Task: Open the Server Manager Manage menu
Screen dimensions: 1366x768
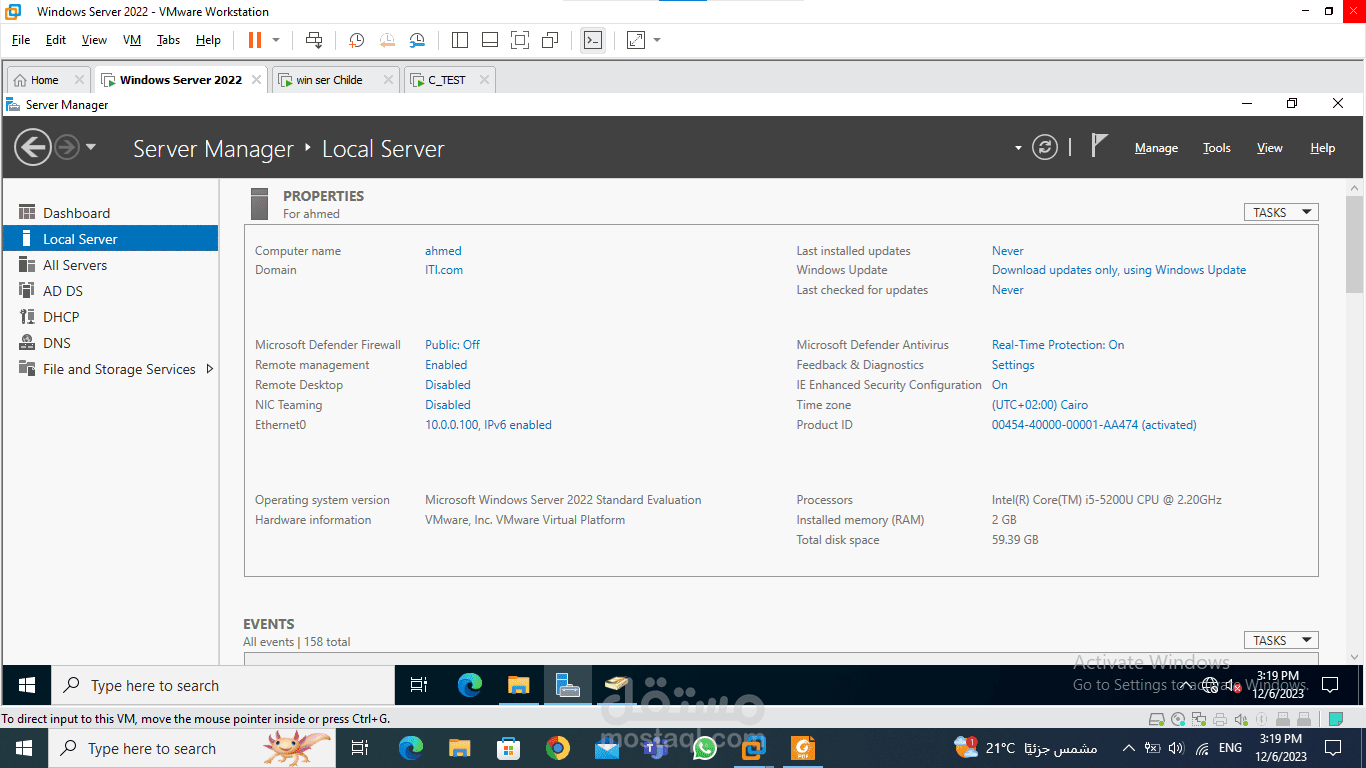Action: 1156,148
